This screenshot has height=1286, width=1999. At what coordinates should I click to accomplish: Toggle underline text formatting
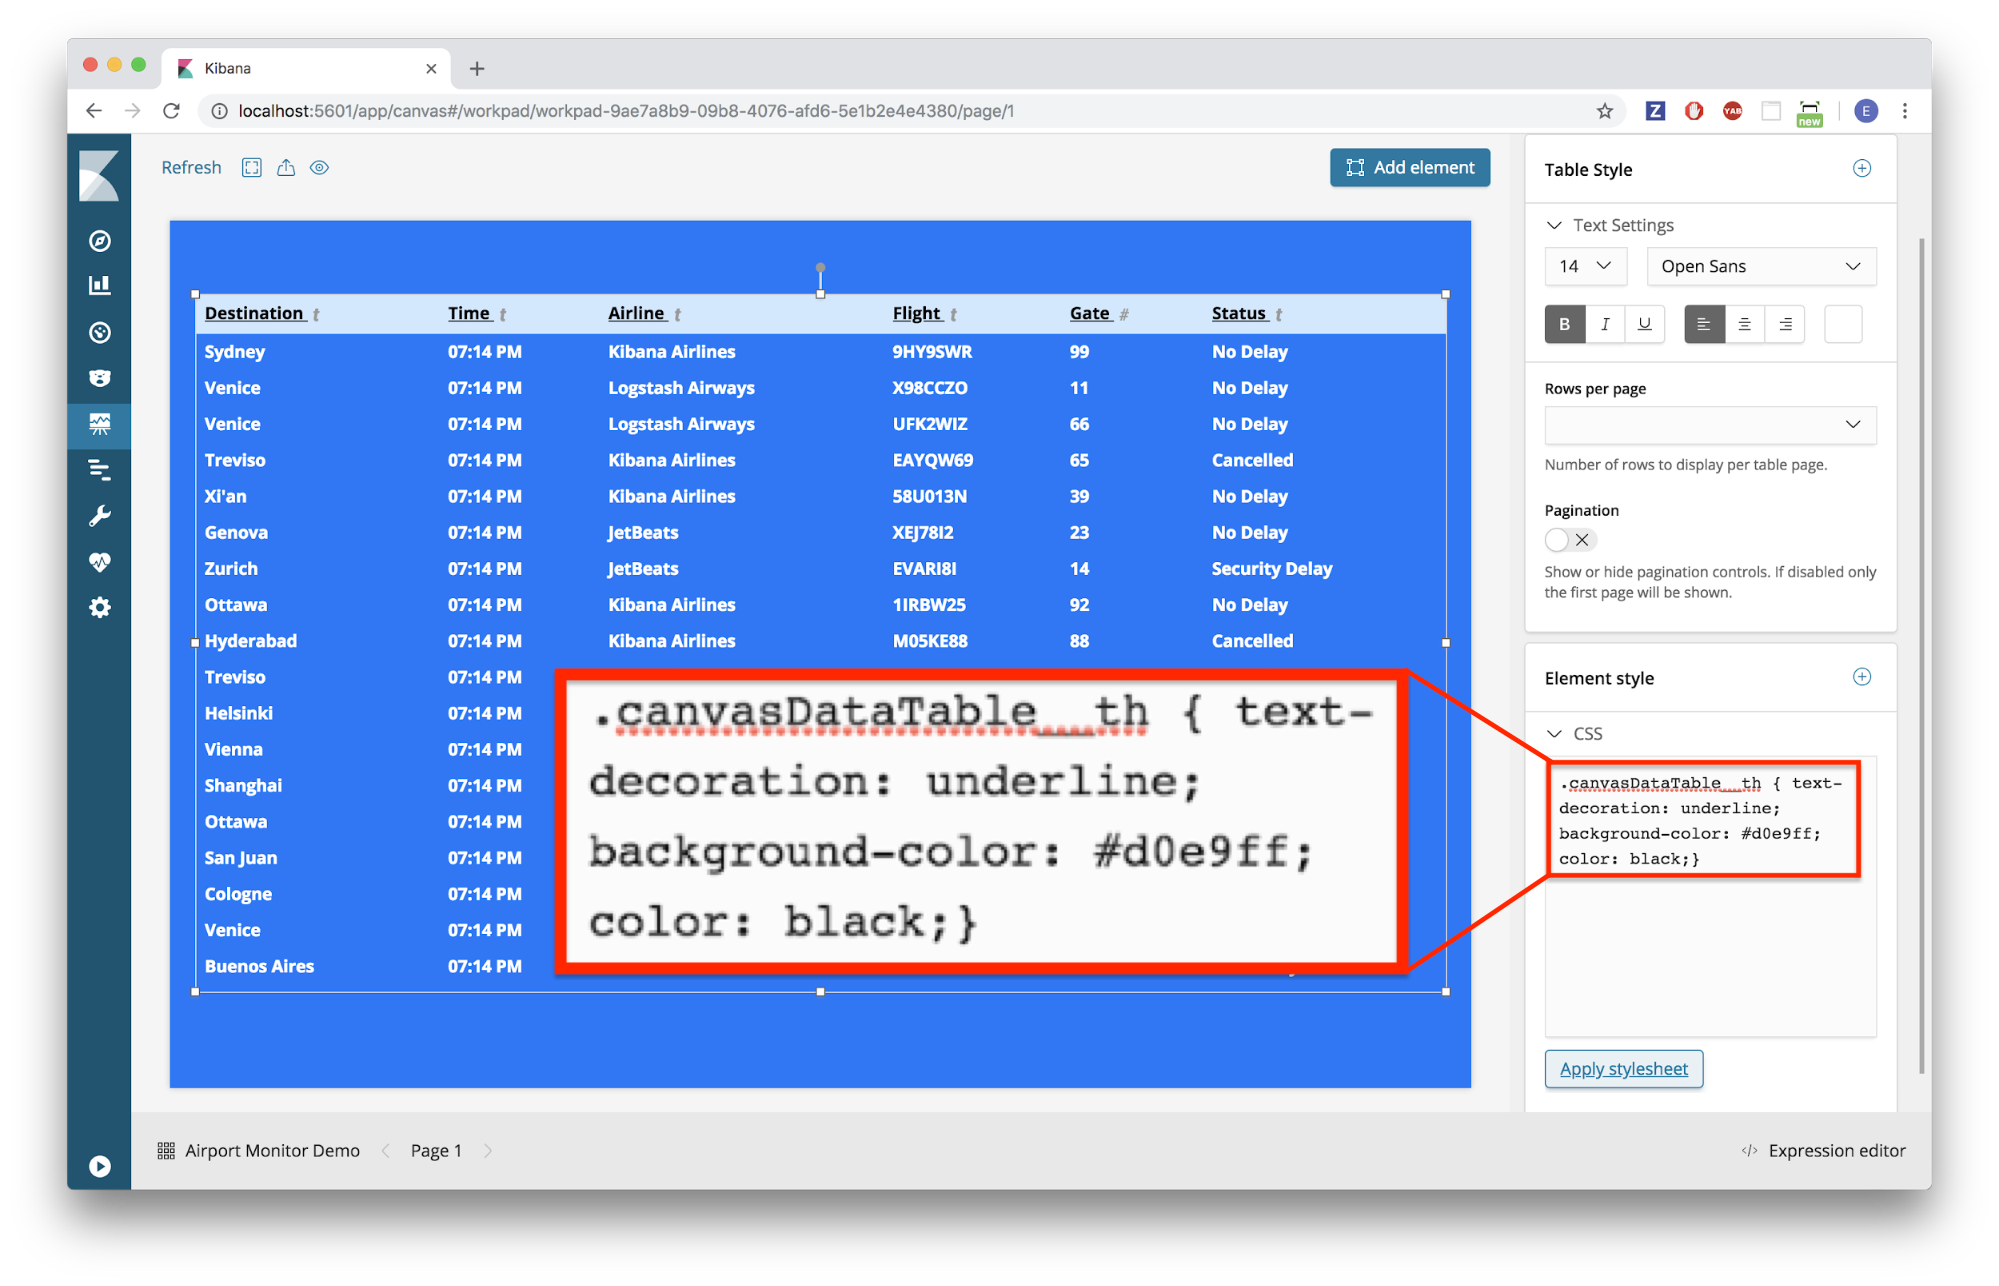tap(1645, 324)
